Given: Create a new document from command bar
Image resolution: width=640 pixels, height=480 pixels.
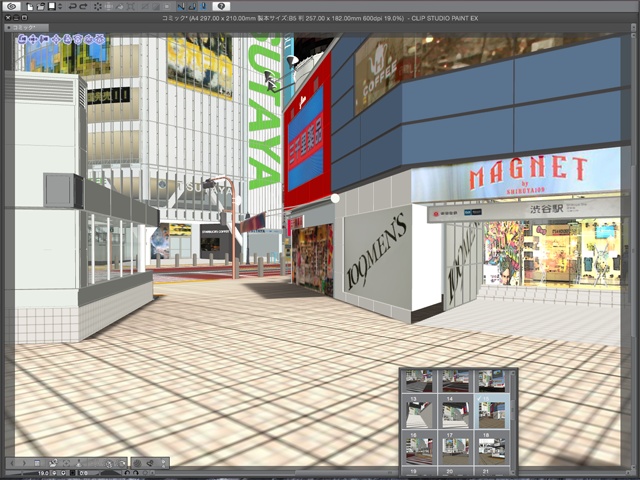Looking at the screenshot, I should 30,7.
